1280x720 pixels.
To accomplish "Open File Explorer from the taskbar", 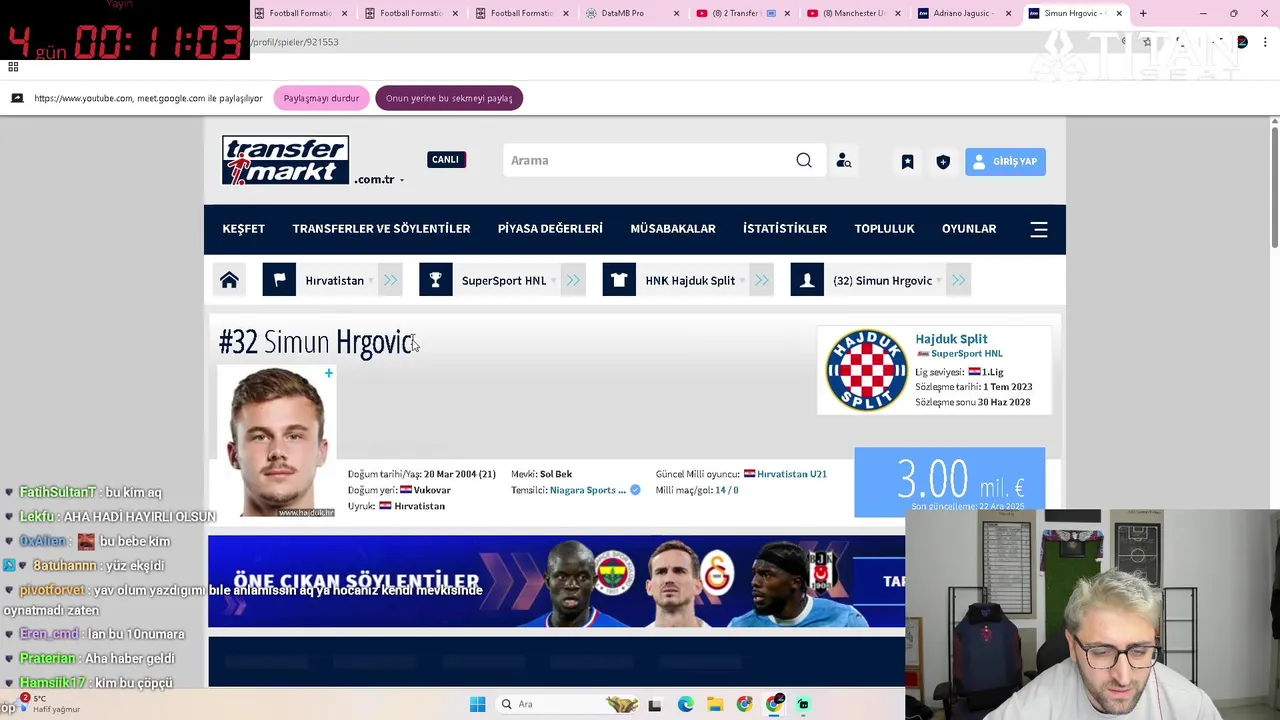I will pos(715,704).
